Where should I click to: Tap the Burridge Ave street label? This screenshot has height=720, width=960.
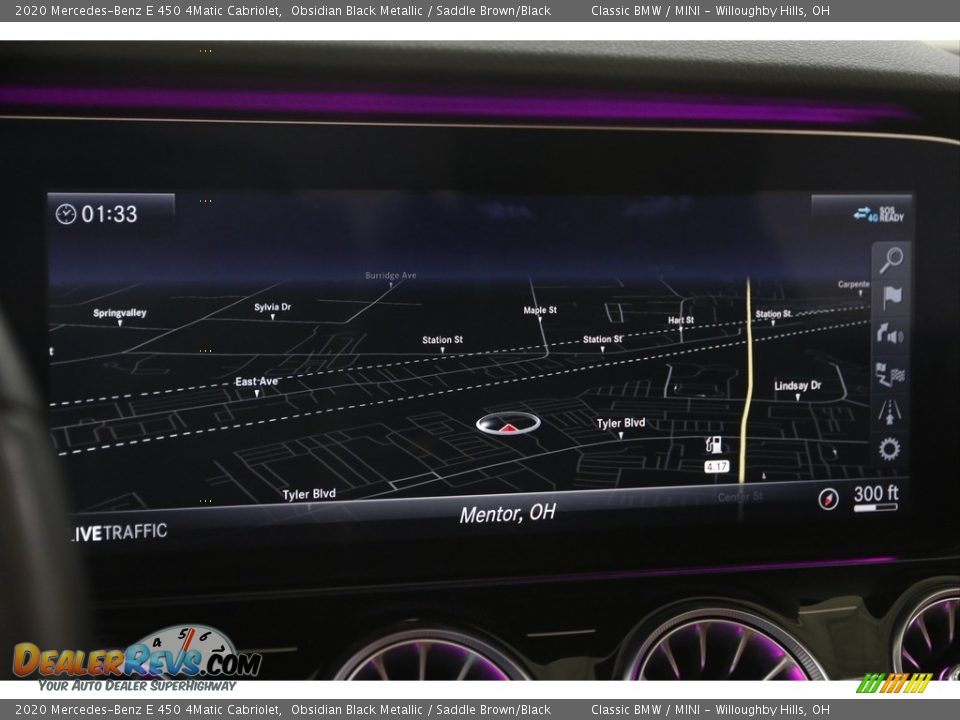pyautogui.click(x=391, y=276)
